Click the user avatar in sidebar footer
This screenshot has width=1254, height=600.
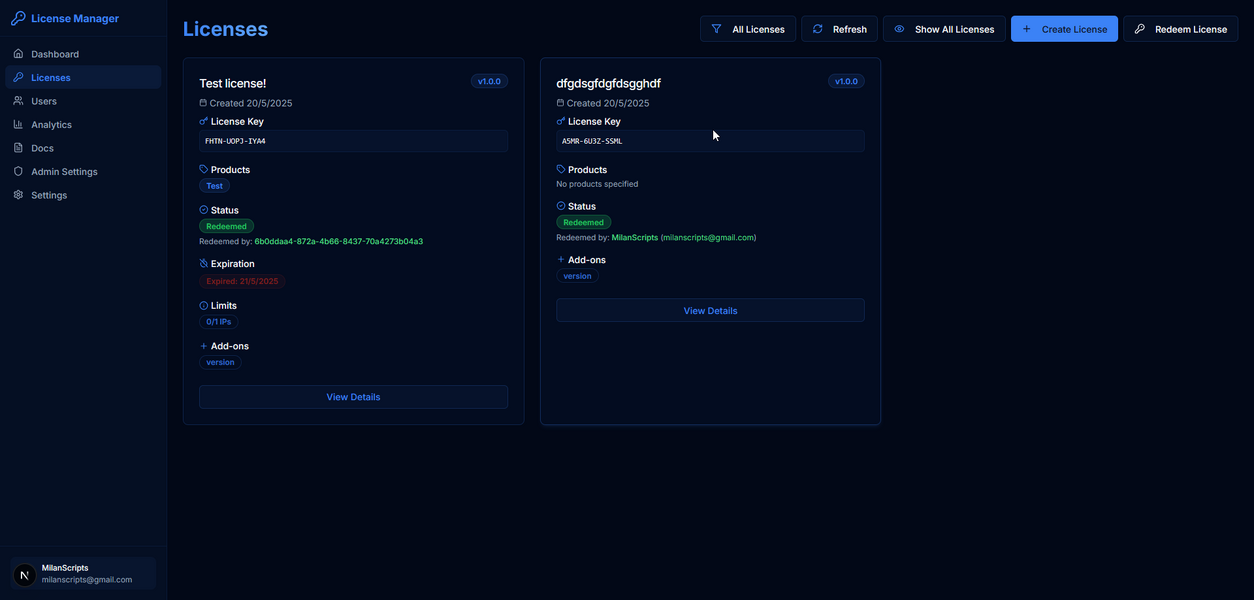(x=24, y=574)
